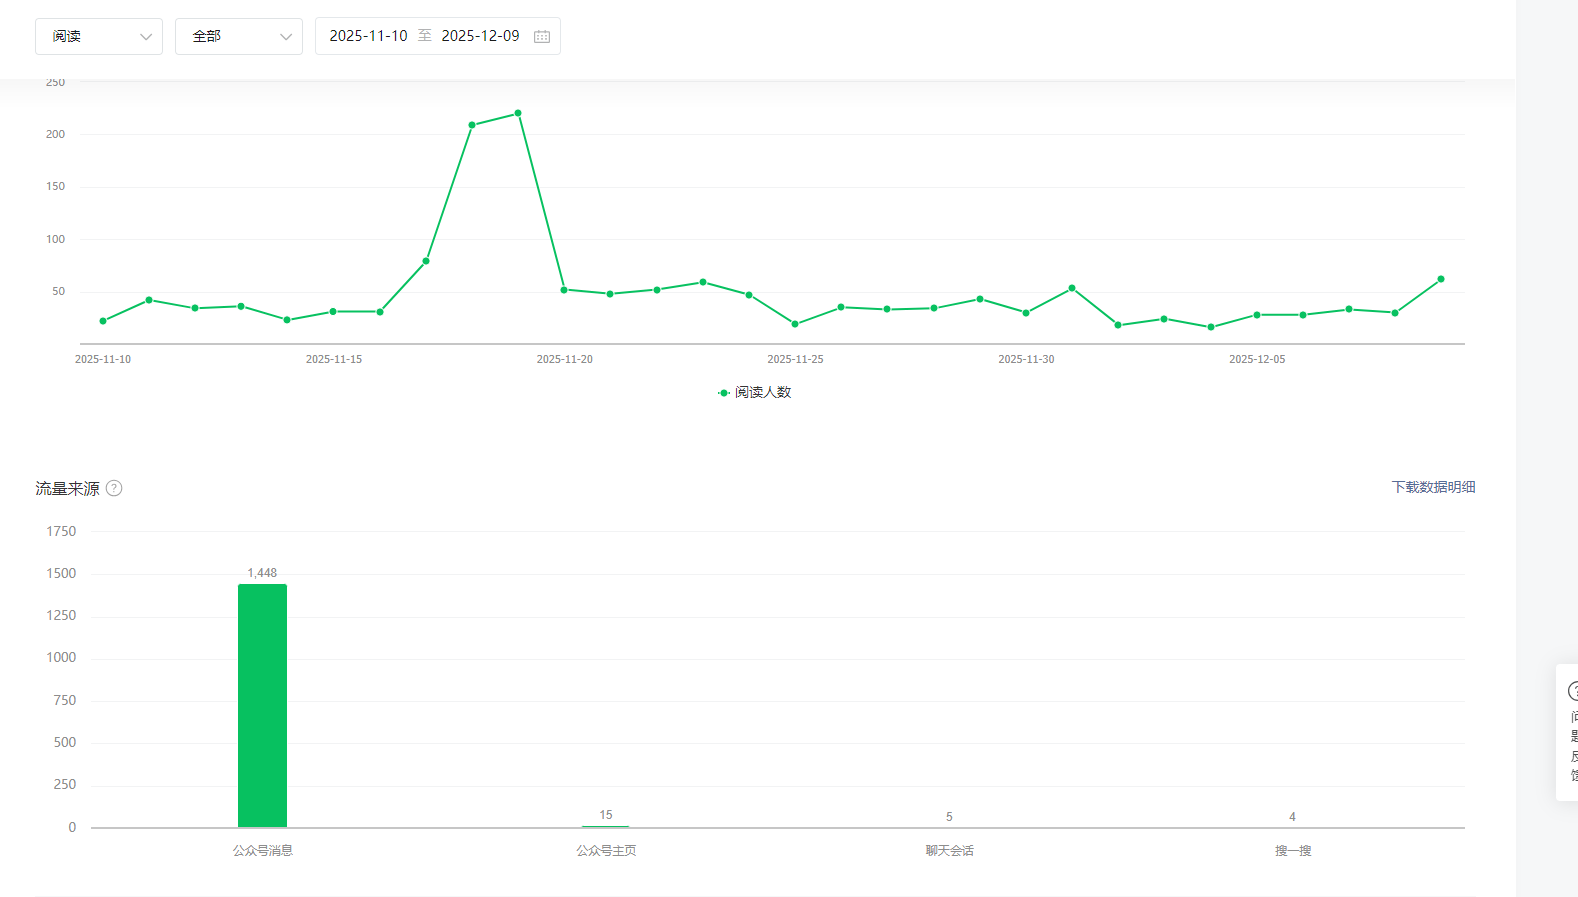Click the line chart point above 2025-11-20
The height and width of the screenshot is (897, 1578).
coord(564,290)
